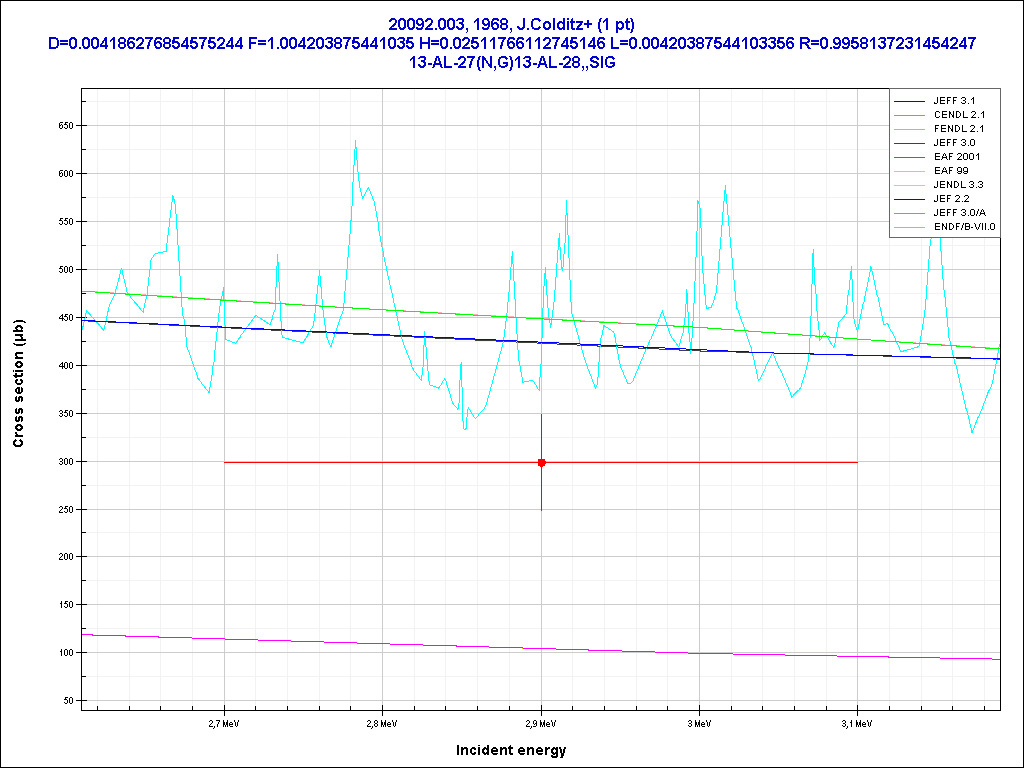Click the 2,9 MeV x-axis tick label
Screen dimensions: 1024x768
tap(541, 722)
